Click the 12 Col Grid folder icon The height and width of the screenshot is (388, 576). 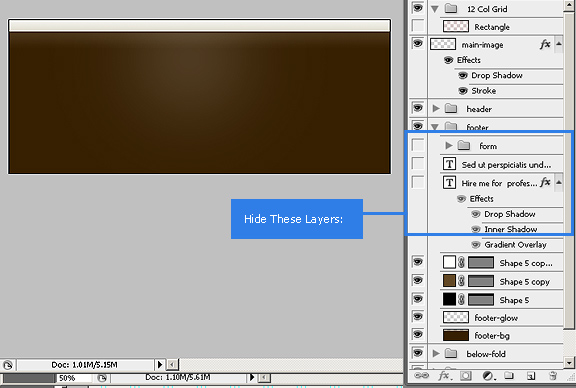451,8
